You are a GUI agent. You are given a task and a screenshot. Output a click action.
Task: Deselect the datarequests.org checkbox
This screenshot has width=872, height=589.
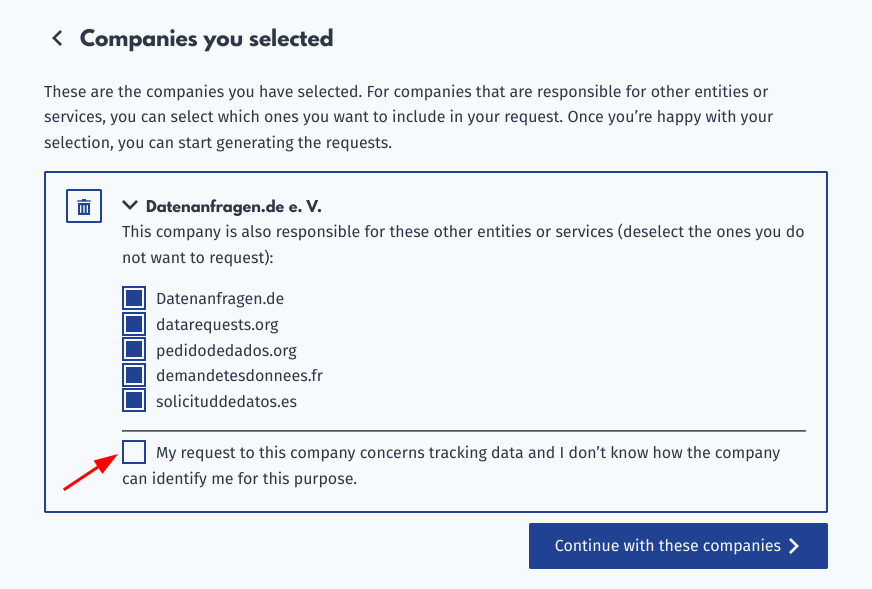(x=134, y=324)
